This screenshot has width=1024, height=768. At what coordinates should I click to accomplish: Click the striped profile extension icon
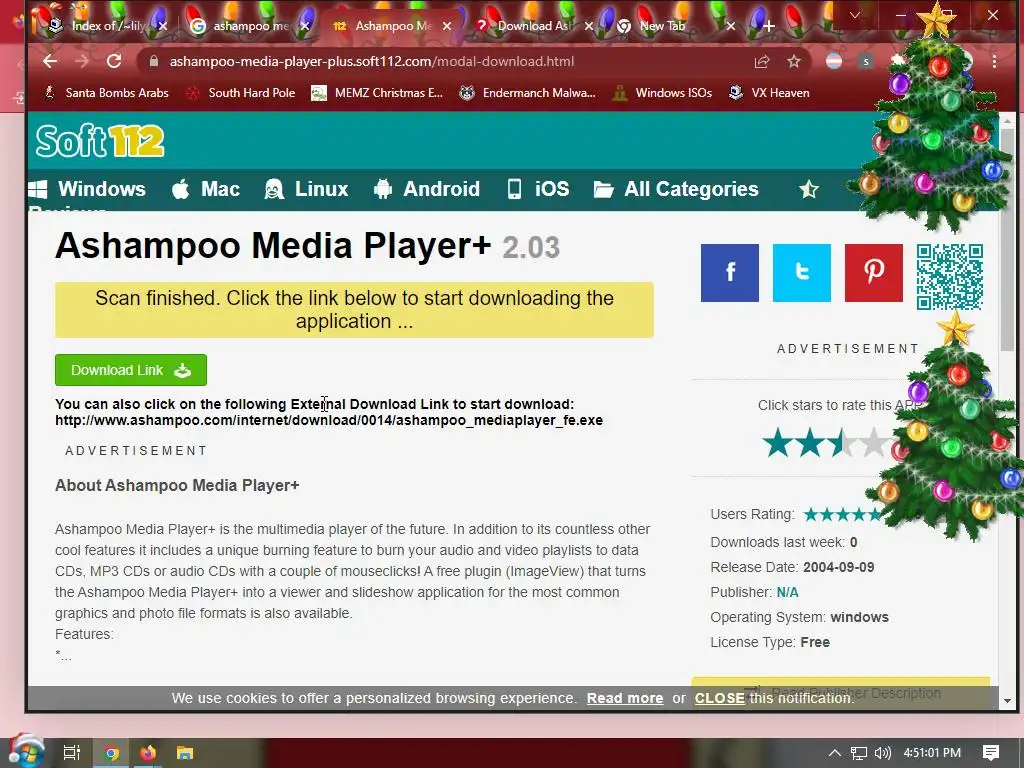tap(834, 61)
